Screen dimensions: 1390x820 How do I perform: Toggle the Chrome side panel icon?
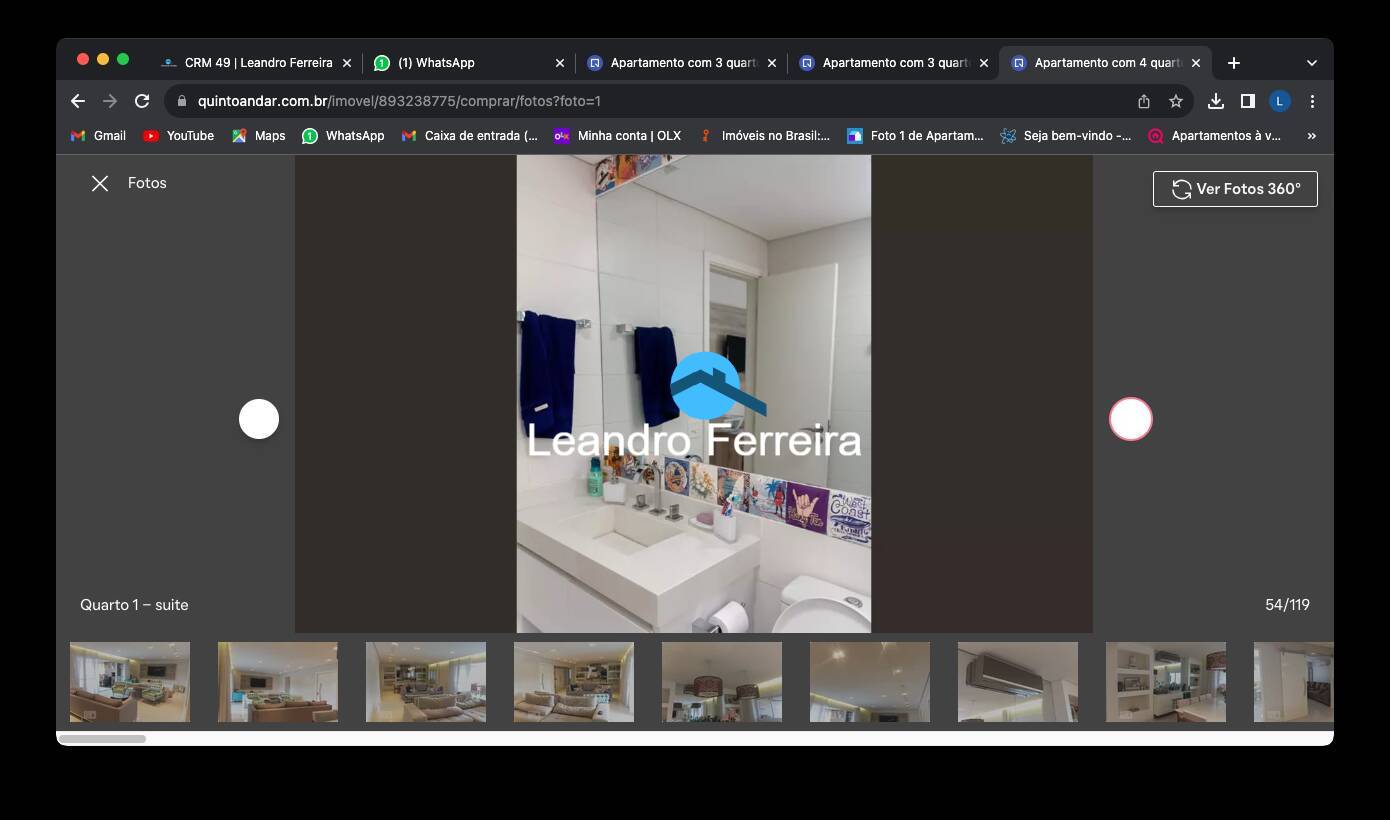[x=1248, y=101]
